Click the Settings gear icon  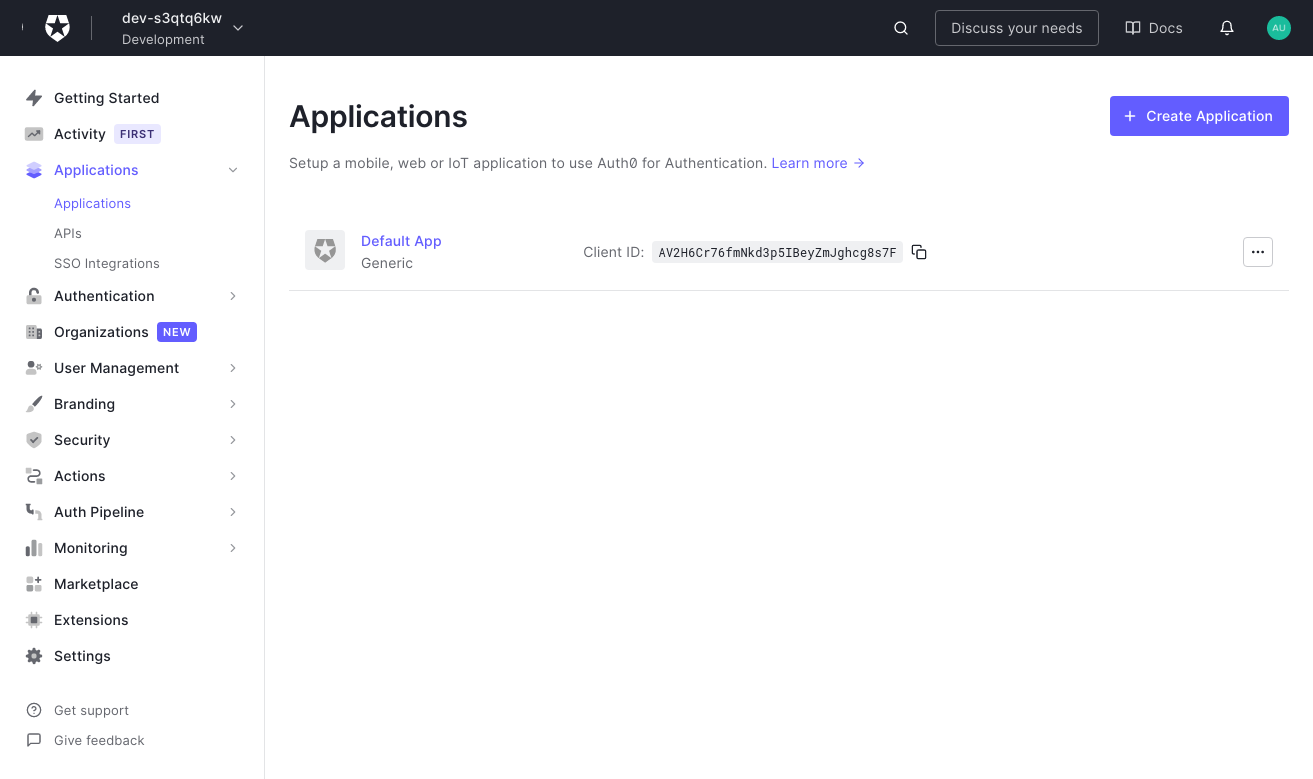(x=34, y=656)
